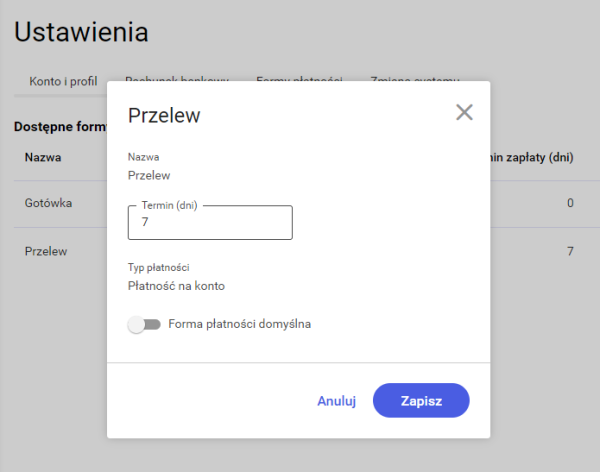Click the Termin (dni) input field
Image resolution: width=600 pixels, height=472 pixels.
(210, 223)
